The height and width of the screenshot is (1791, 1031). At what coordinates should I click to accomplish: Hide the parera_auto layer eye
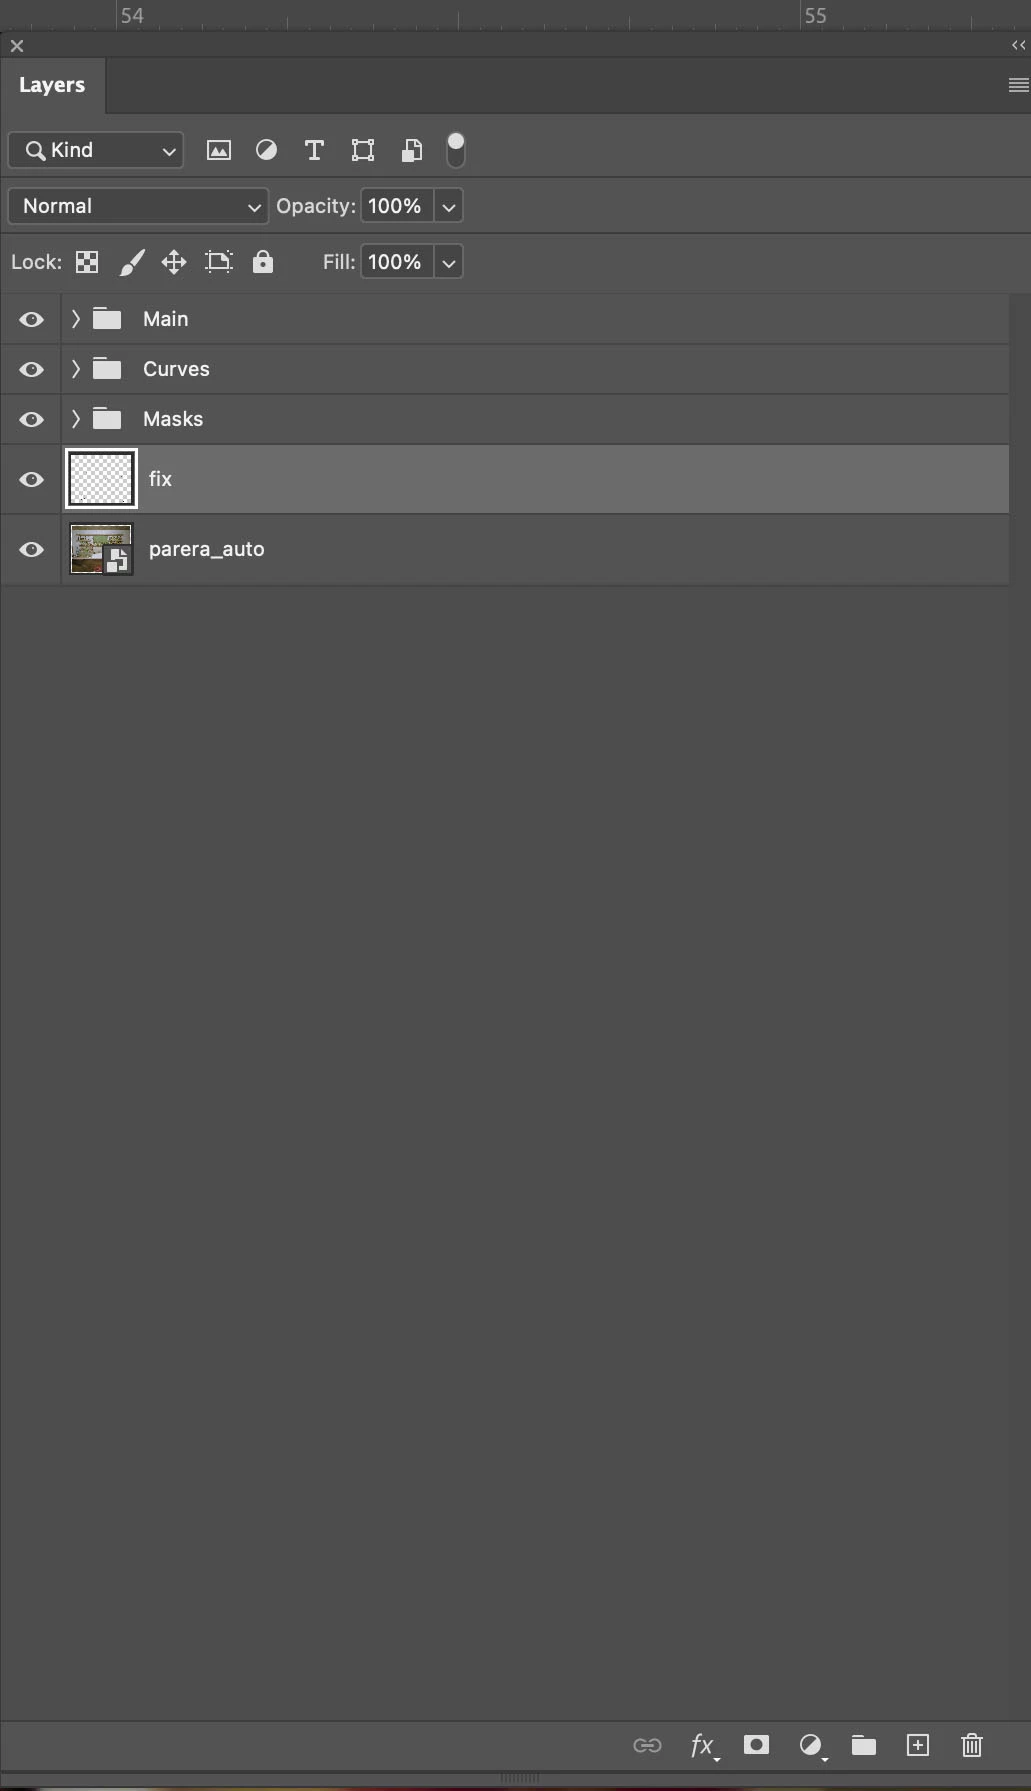point(31,549)
